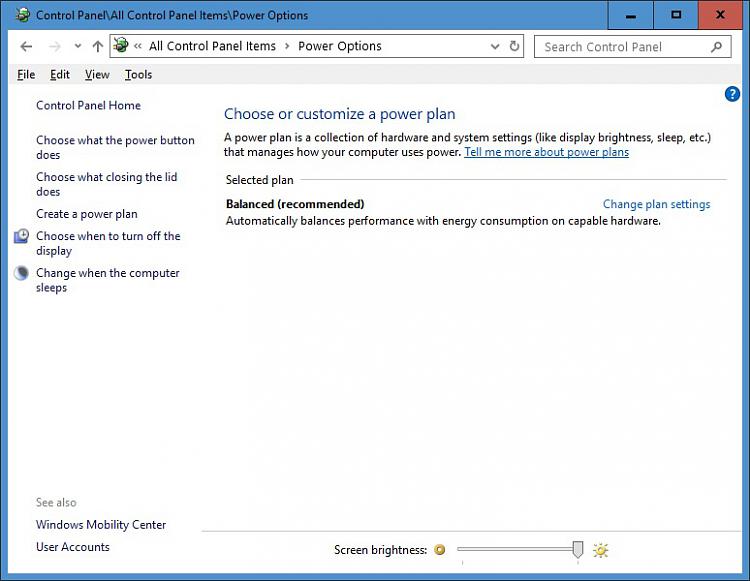Go to Control Panel Home
Viewport: 750px width, 581px height.
[x=88, y=106]
